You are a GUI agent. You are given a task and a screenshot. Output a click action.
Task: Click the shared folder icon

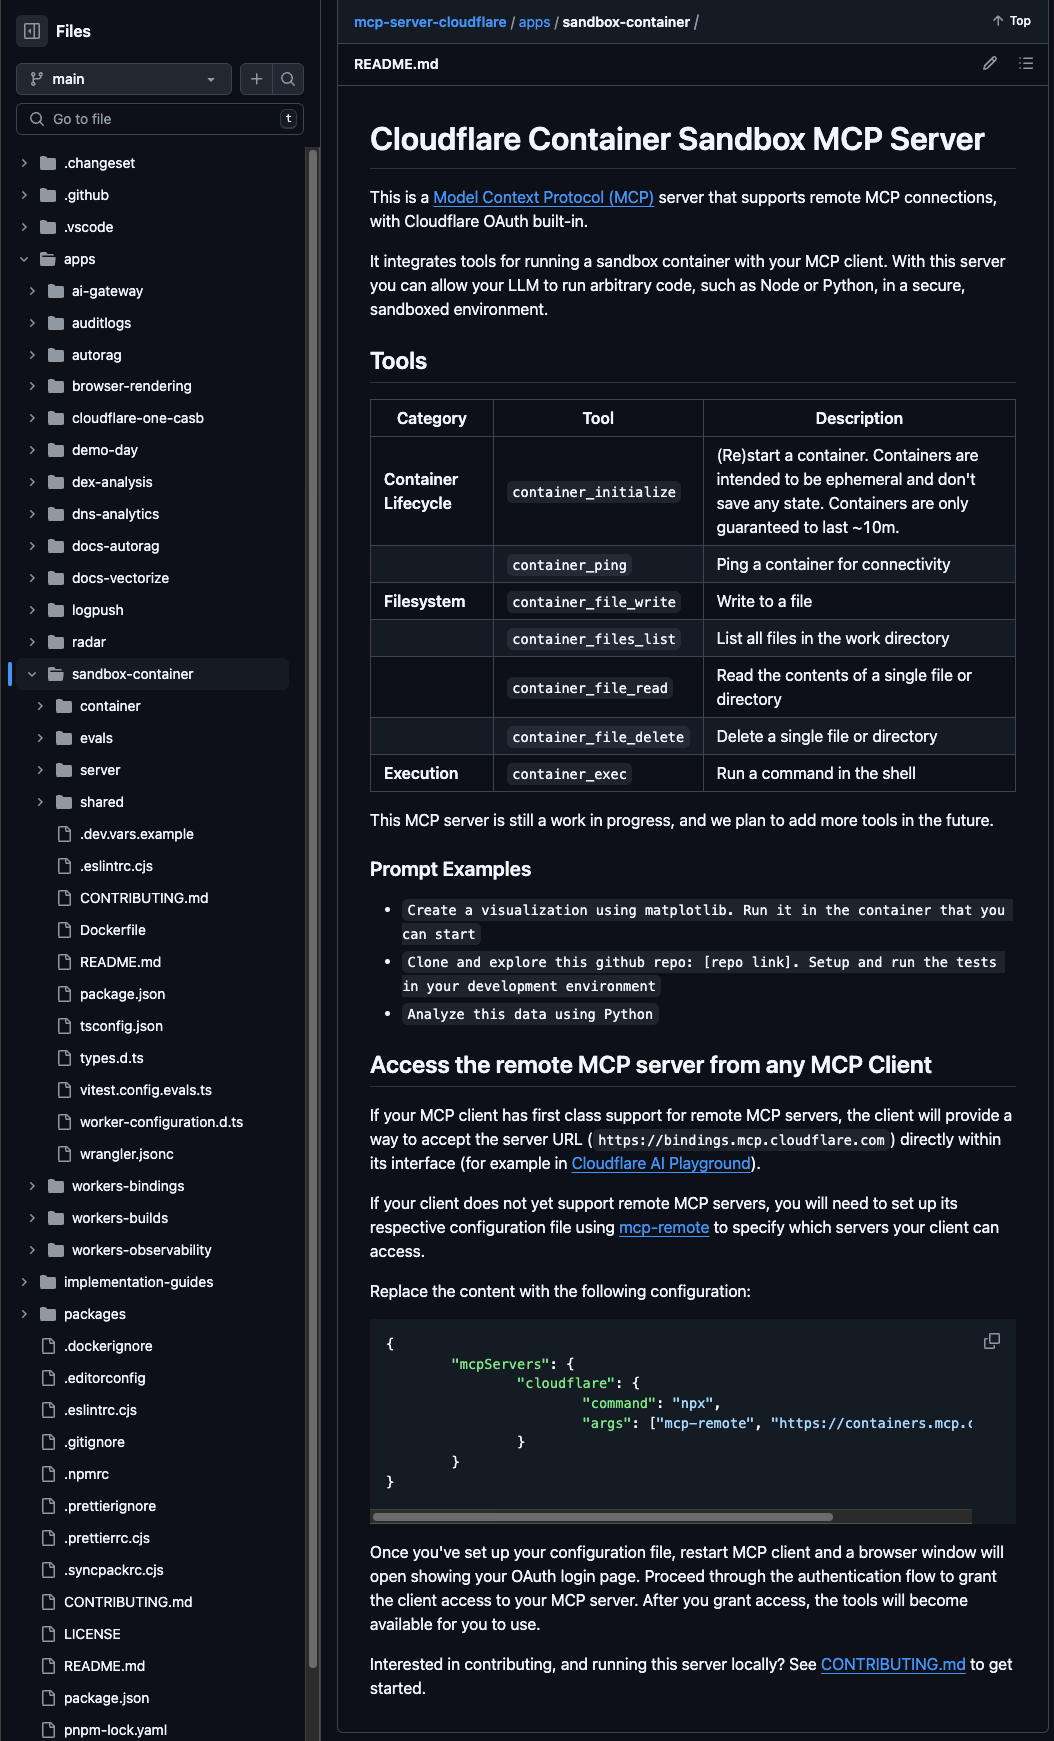pyautogui.click(x=64, y=802)
